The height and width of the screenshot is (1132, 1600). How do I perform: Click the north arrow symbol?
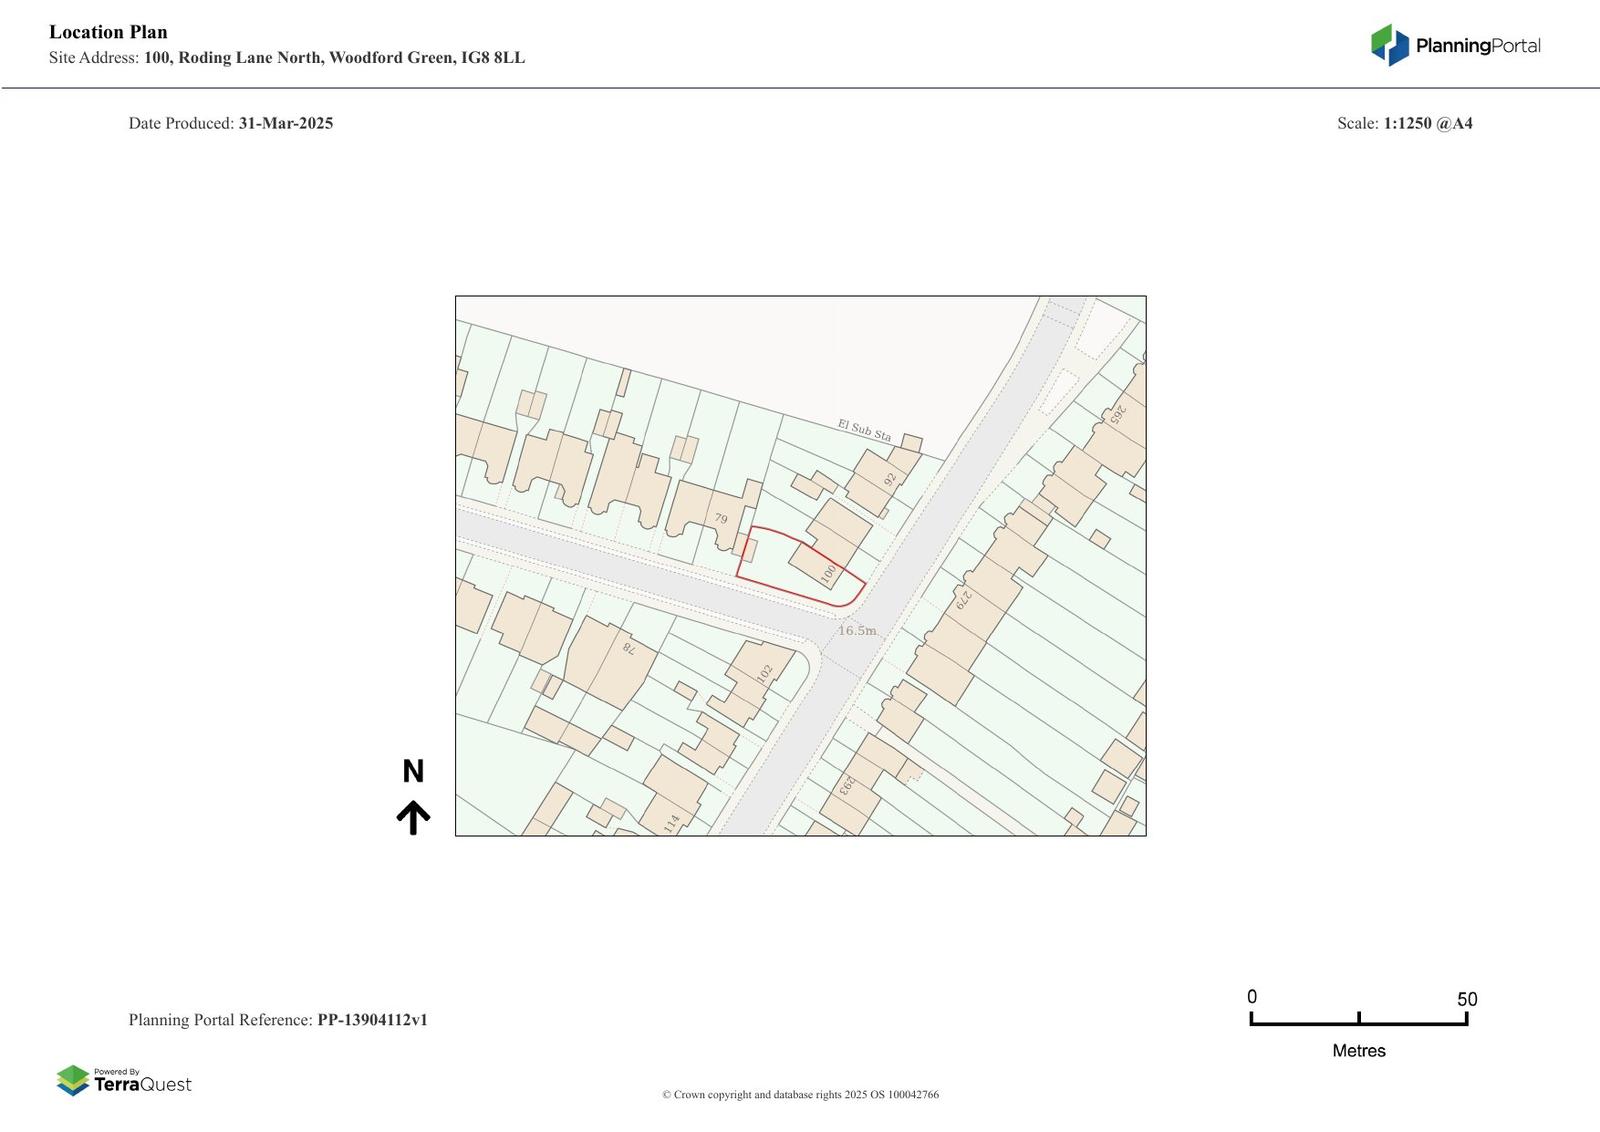tap(413, 817)
